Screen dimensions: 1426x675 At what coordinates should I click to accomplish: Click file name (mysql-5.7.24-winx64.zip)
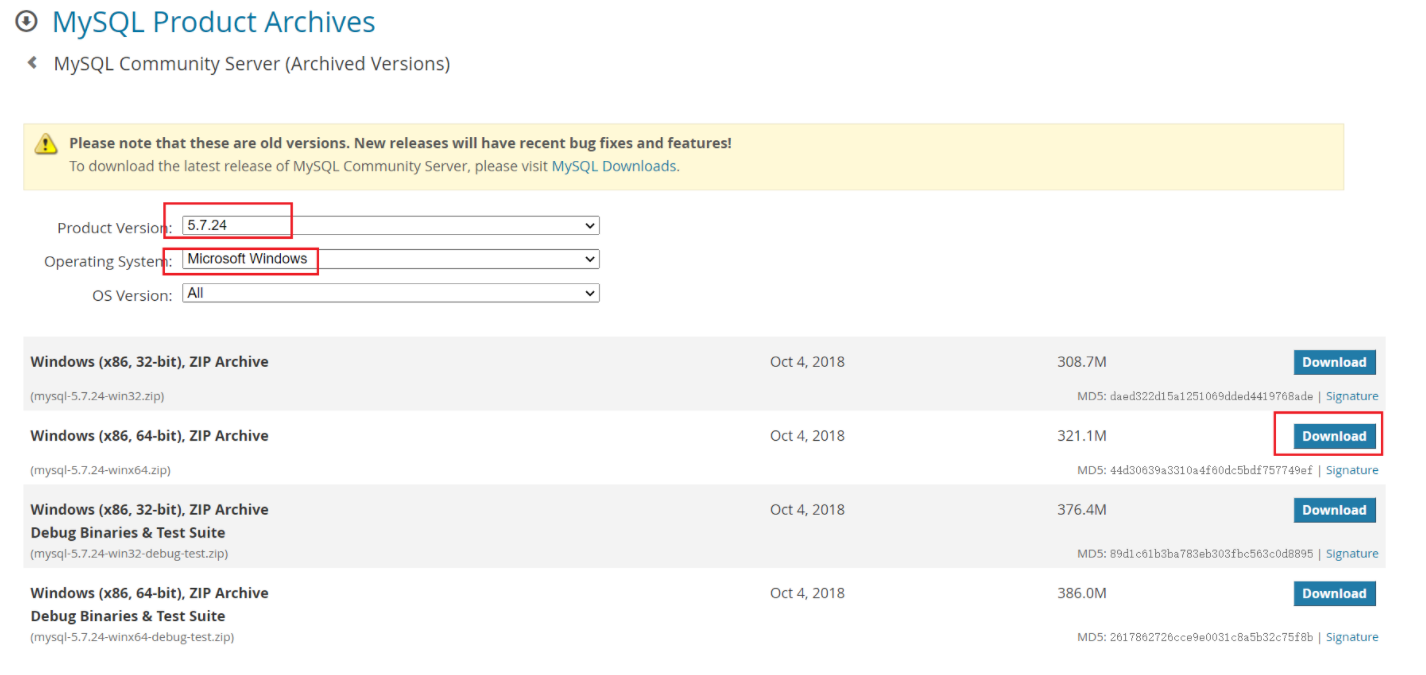coord(100,470)
